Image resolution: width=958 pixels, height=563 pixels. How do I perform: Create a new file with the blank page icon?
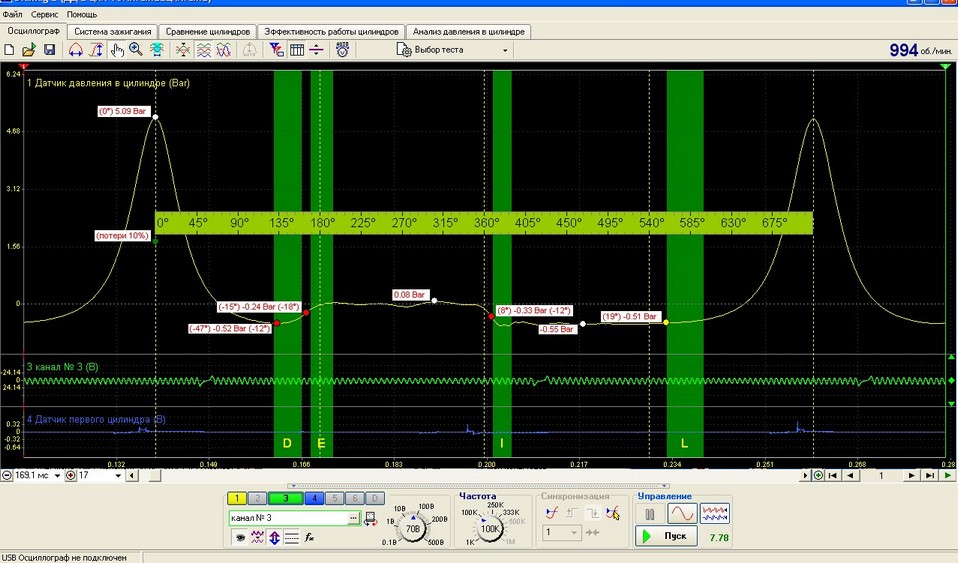[x=9, y=50]
